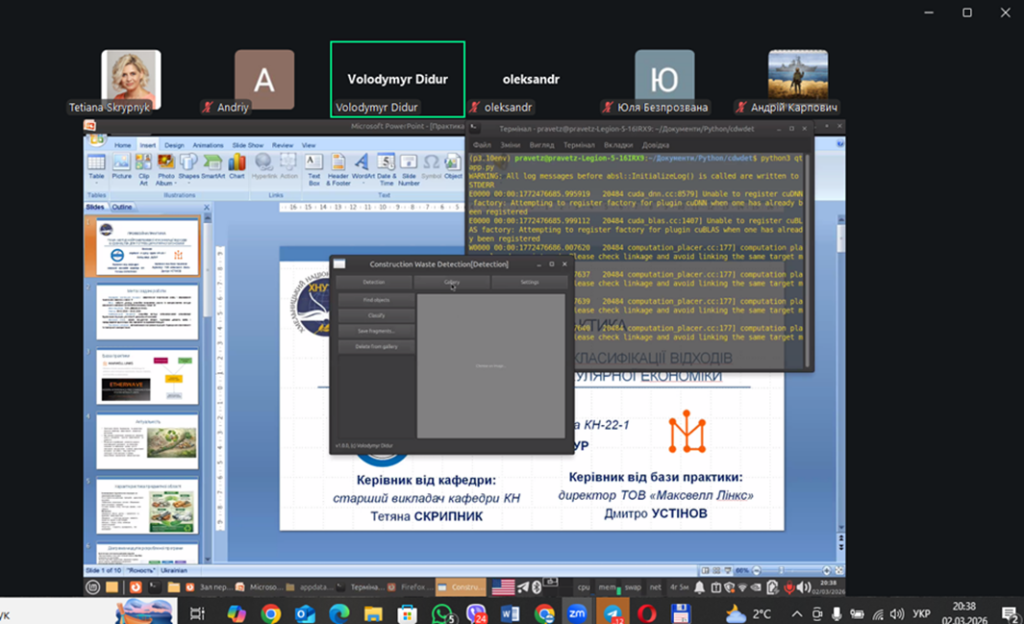Image resolution: width=1024 pixels, height=624 pixels.
Task: Switch to the Design ribbon tab
Action: (174, 145)
